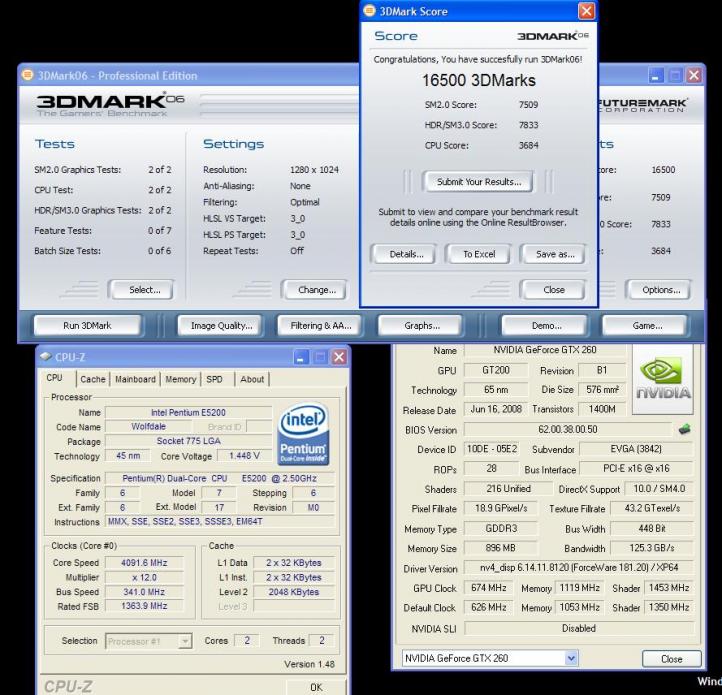Click Change under Settings
The height and width of the screenshot is (695, 722).
(x=317, y=290)
